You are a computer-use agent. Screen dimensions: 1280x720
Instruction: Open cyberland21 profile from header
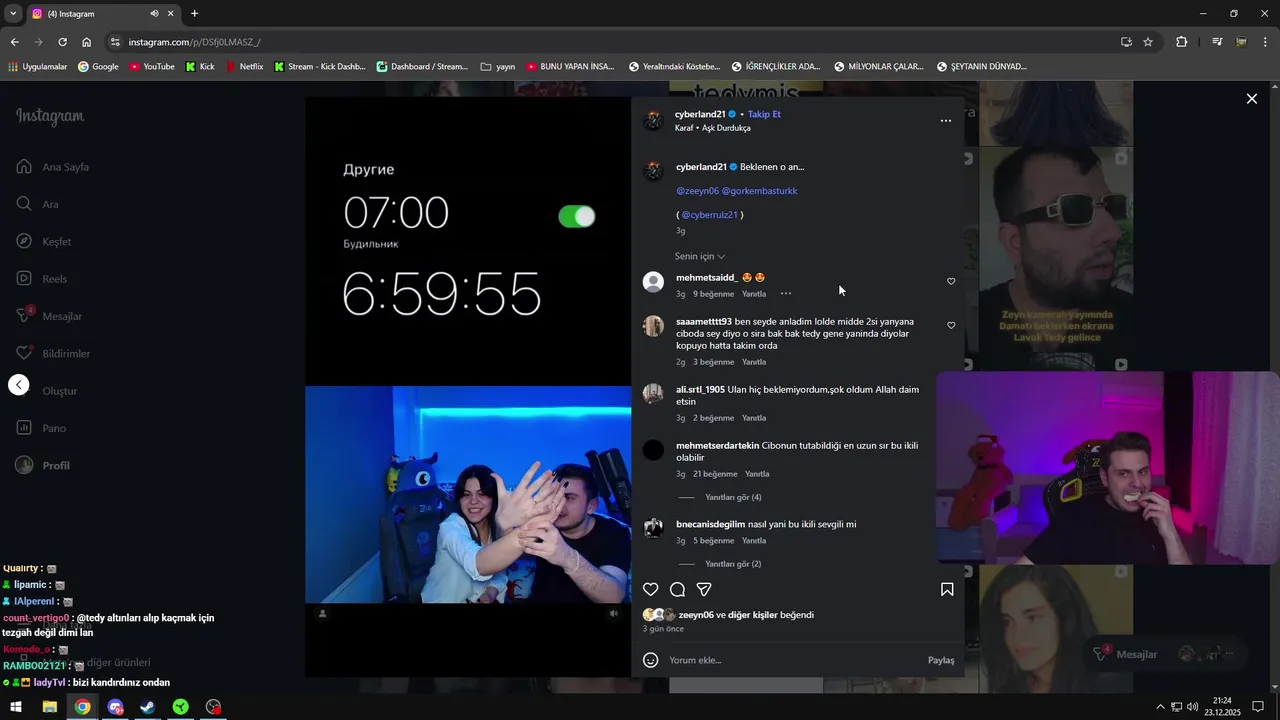click(700, 114)
